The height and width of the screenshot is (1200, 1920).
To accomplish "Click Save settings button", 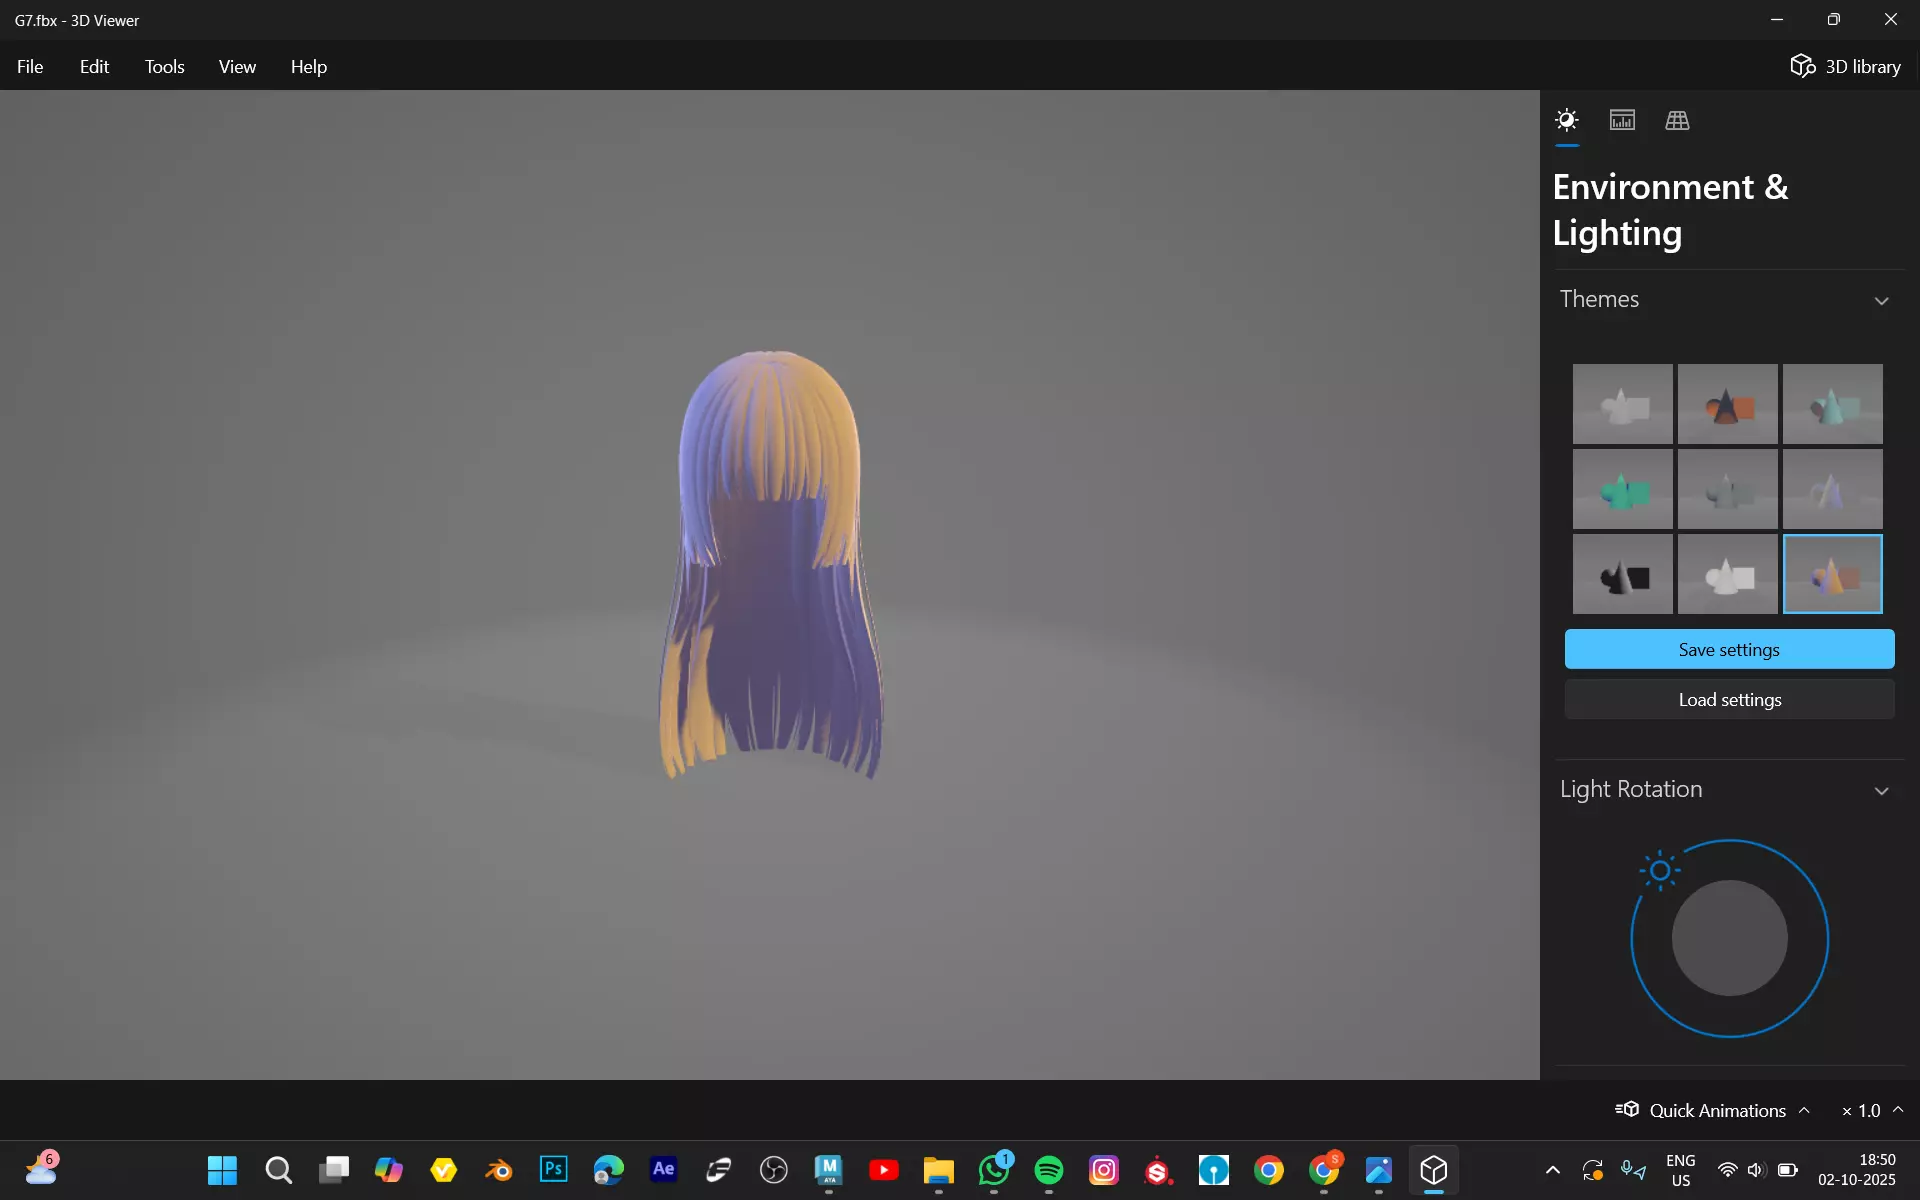I will pos(1729,649).
